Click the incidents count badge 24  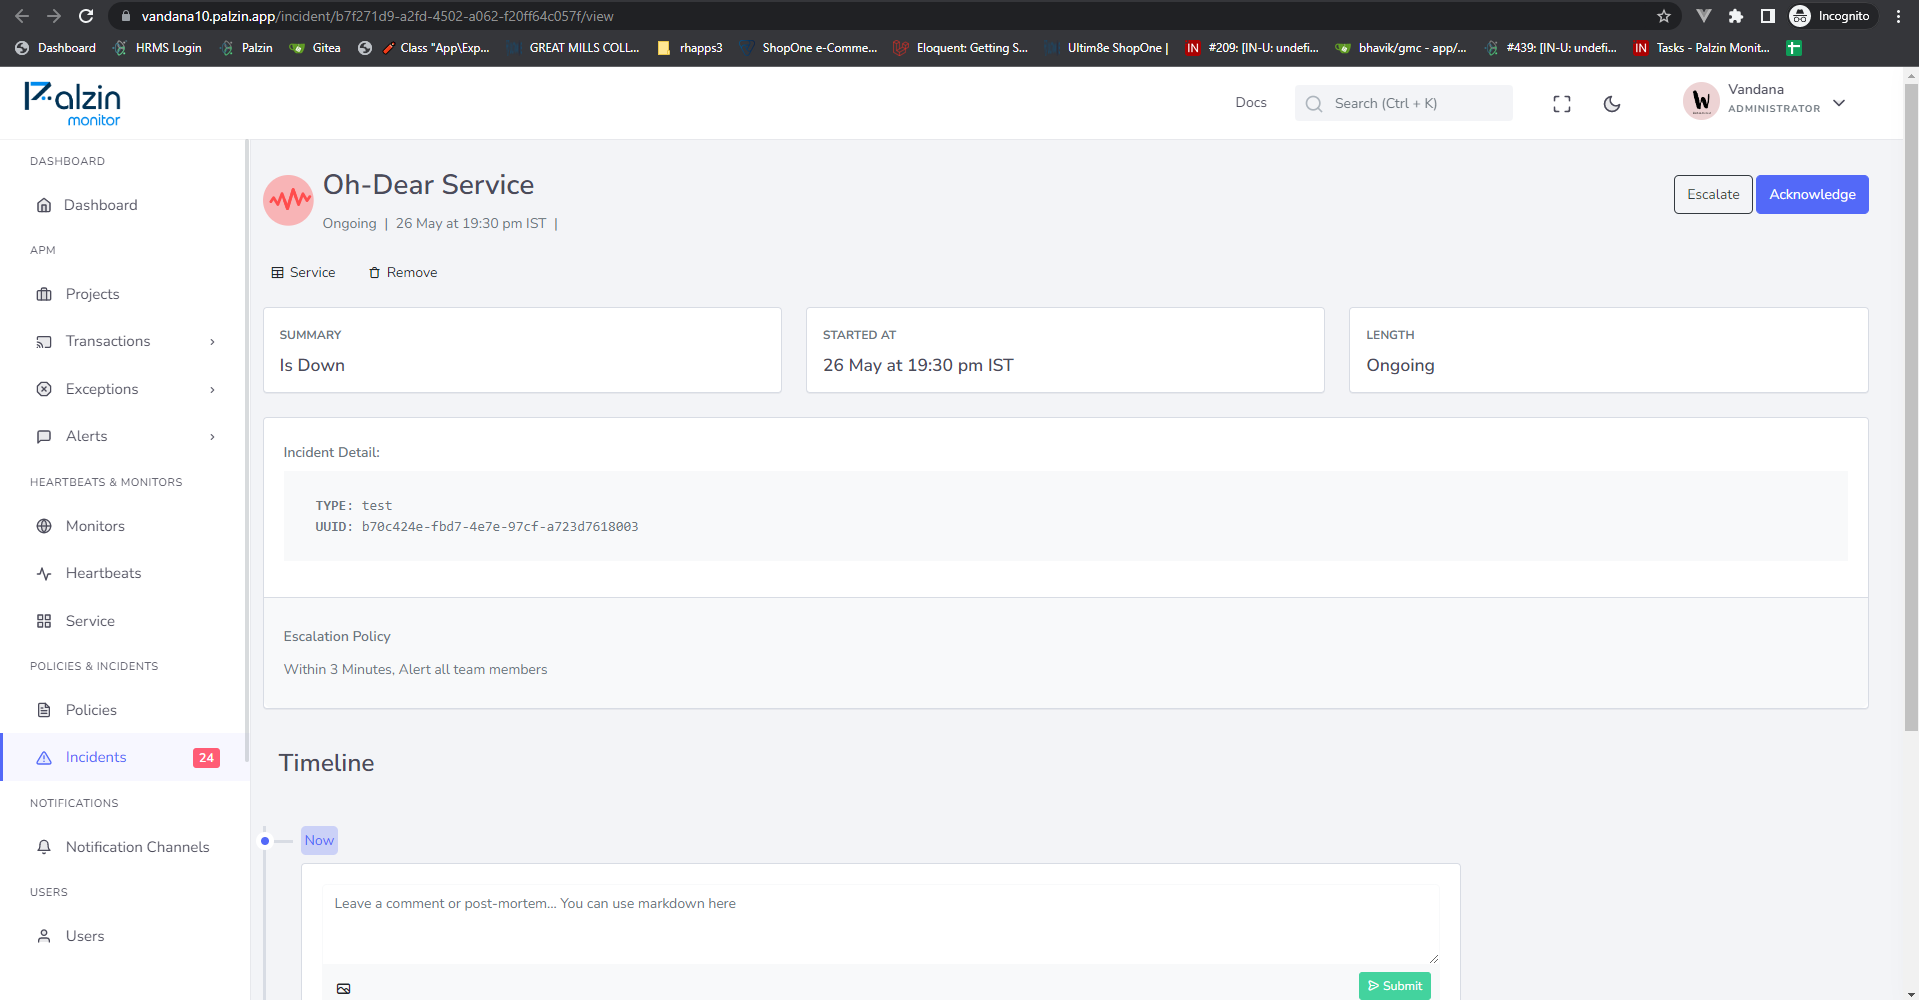206,758
